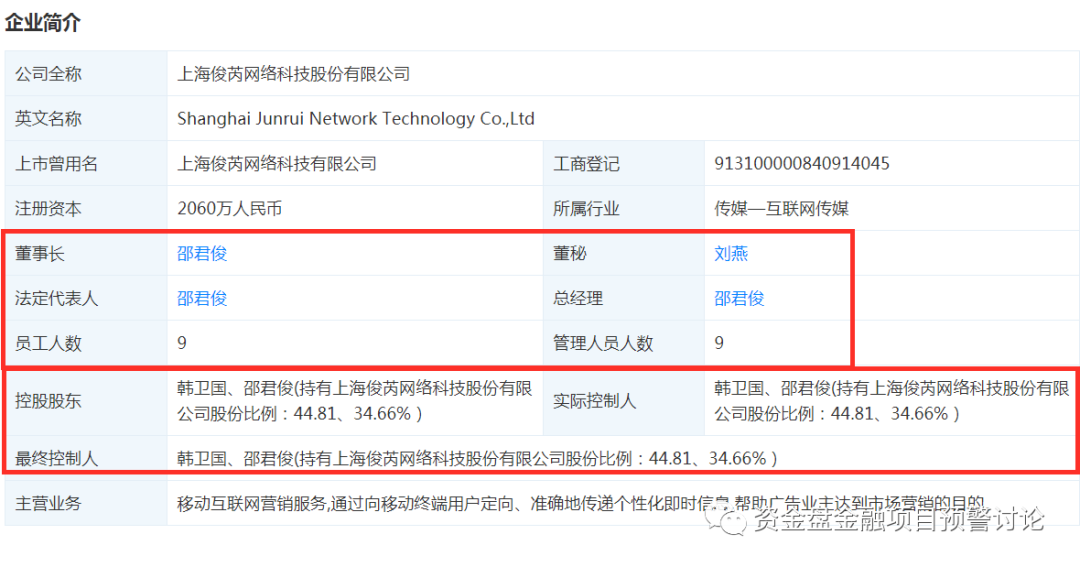Select the 管理人员人数 label cell
Viewport: 1080px width, 567px height.
623,343
